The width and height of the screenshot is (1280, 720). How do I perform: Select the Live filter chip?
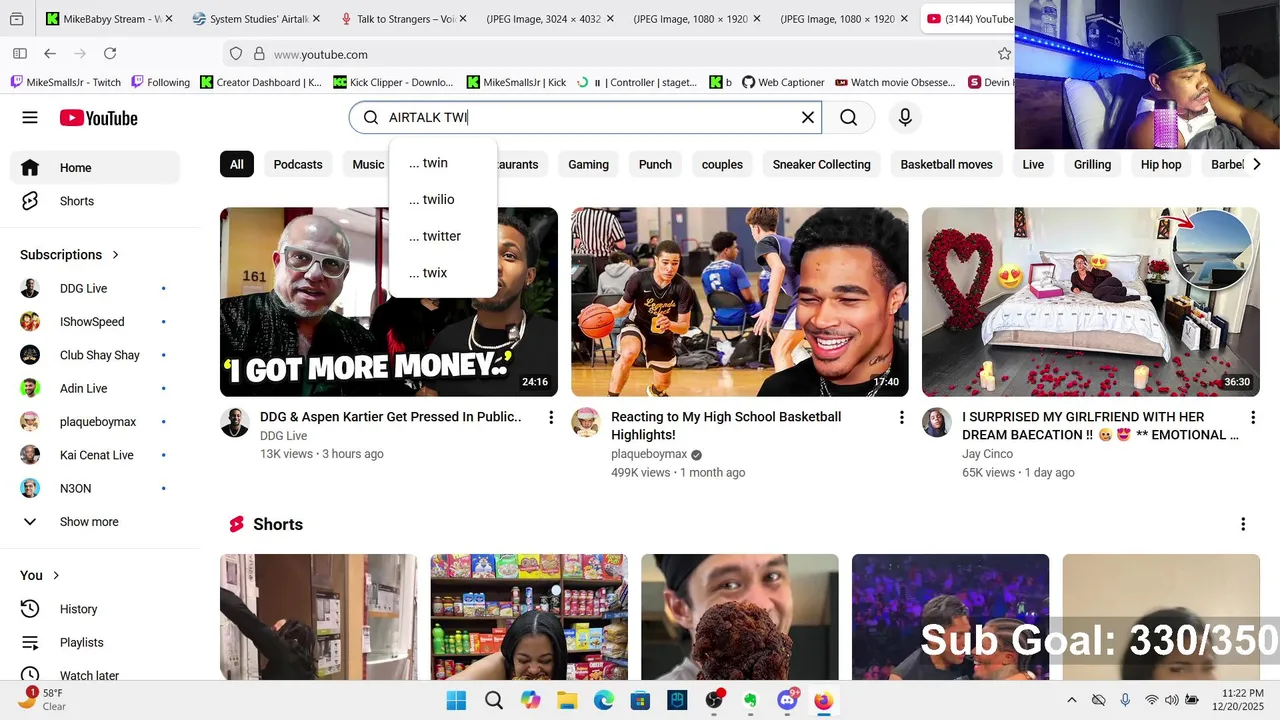click(1033, 164)
